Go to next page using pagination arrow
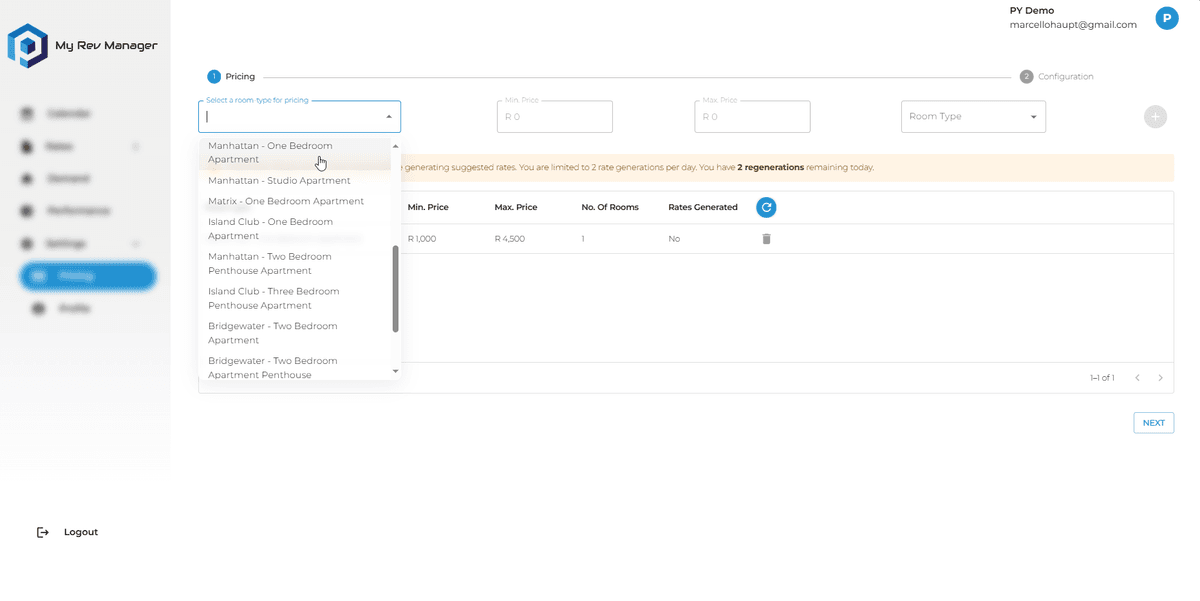1200x601 pixels. coord(1160,378)
